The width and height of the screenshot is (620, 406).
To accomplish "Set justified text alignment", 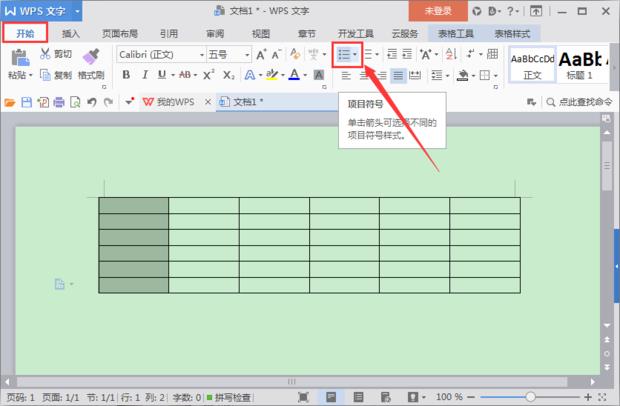I will (398, 75).
